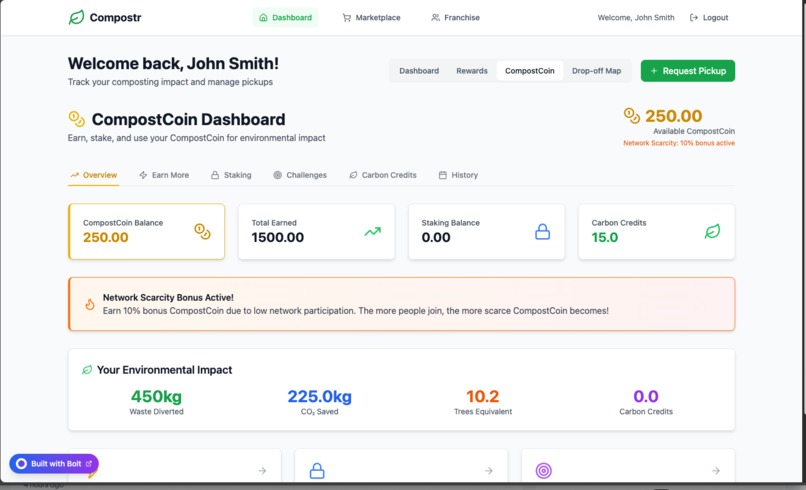Click the flame icon in scarcity banner

(89, 304)
